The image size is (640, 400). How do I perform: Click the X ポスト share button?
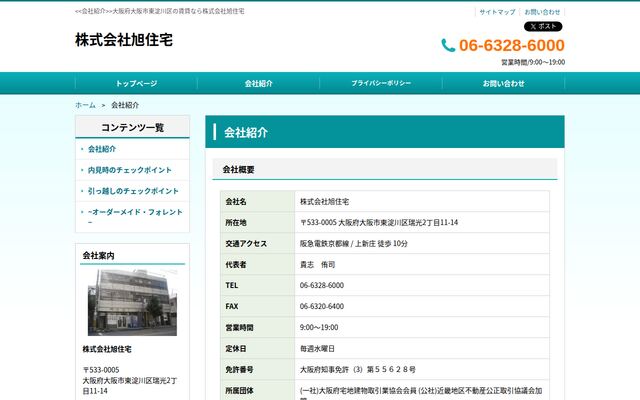pos(543,27)
